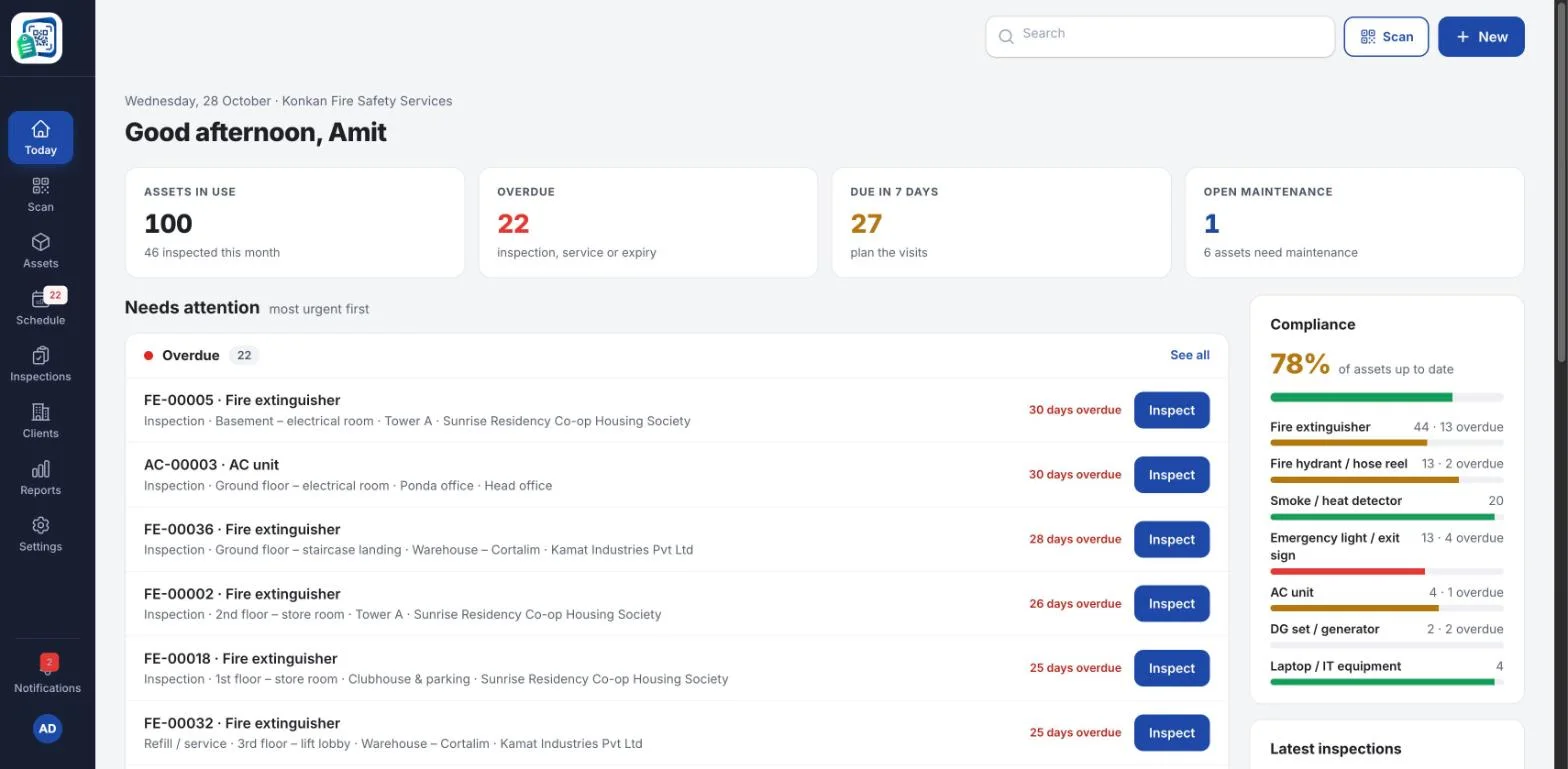The height and width of the screenshot is (769, 1568).
Task: Open the Inspections section
Action: tap(41, 364)
